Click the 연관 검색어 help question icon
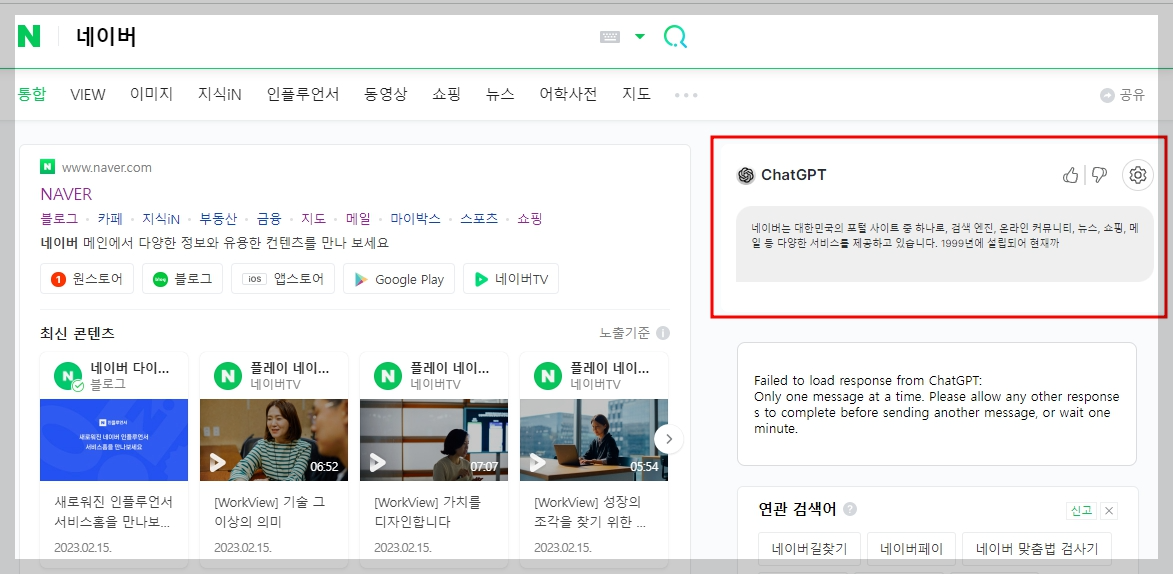The width and height of the screenshot is (1173, 574). pyautogui.click(x=850, y=509)
